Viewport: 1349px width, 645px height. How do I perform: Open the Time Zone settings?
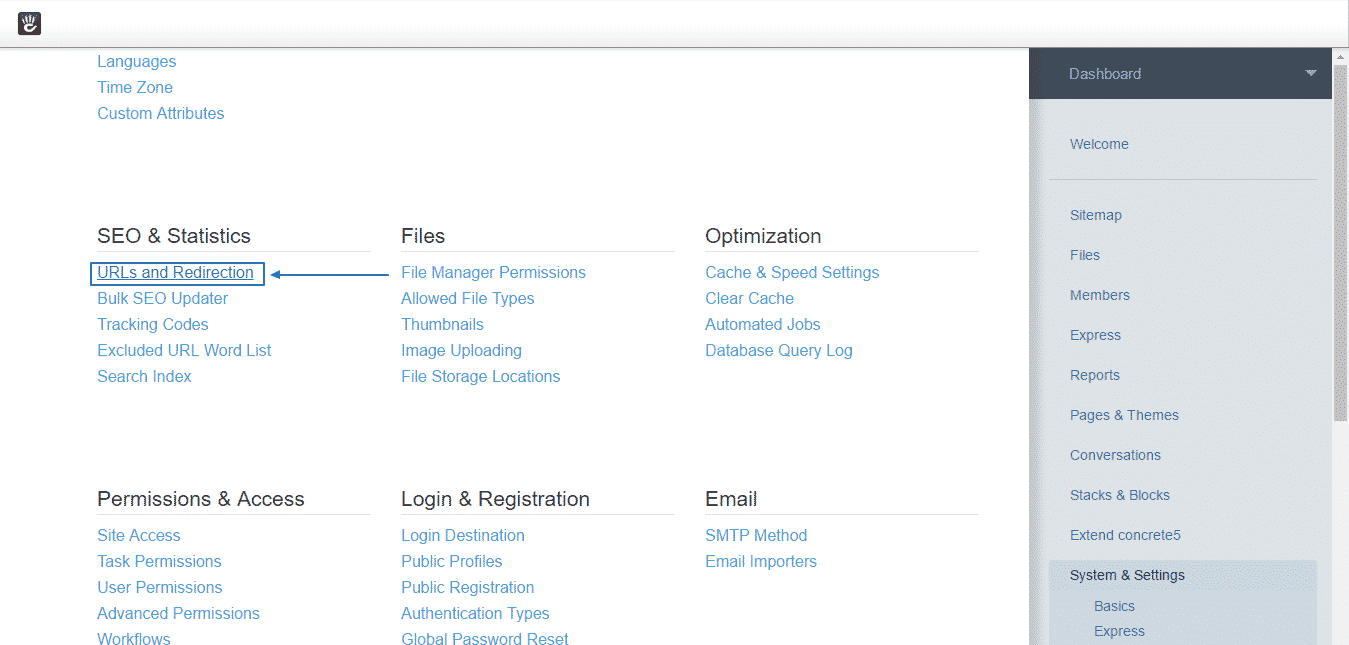point(134,87)
